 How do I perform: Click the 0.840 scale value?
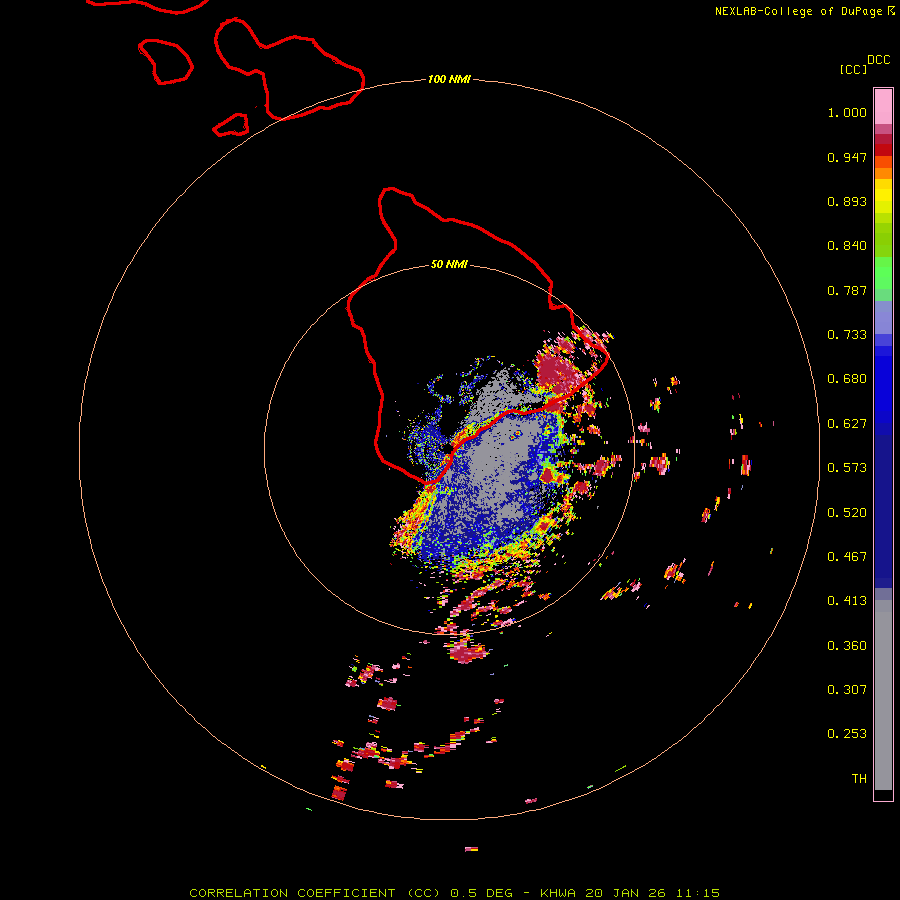click(847, 246)
